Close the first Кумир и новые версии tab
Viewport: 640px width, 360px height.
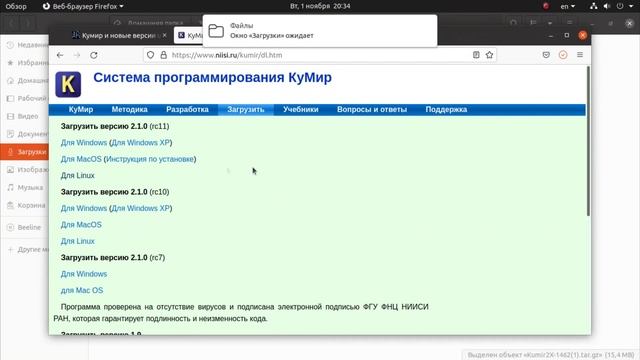[164, 36]
